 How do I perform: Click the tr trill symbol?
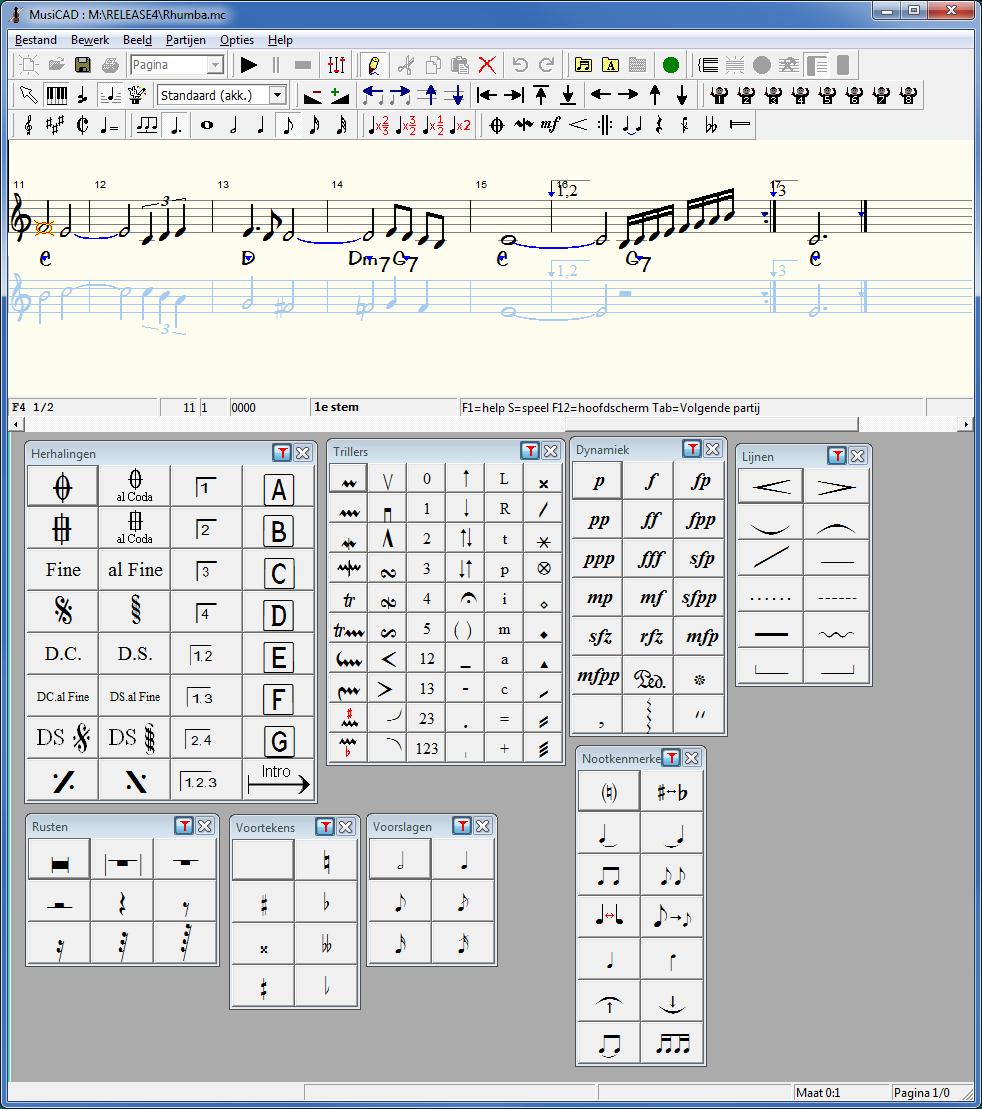click(348, 600)
